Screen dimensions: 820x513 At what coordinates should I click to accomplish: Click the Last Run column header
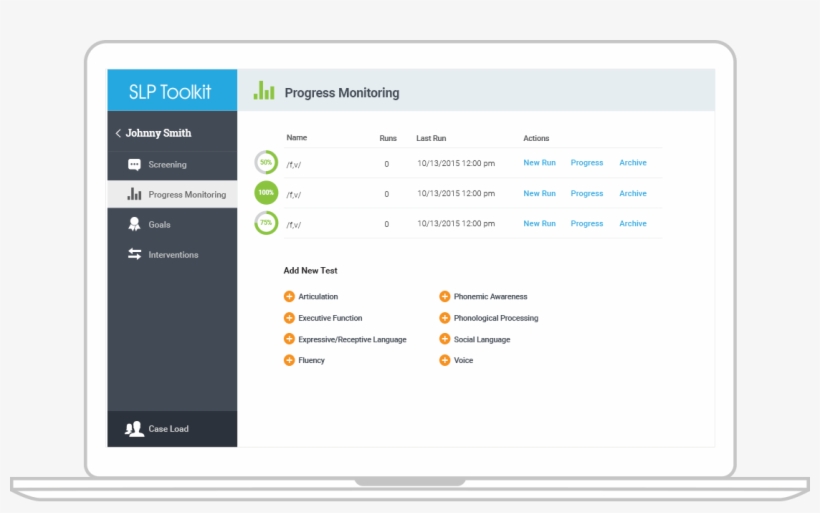pyautogui.click(x=431, y=138)
